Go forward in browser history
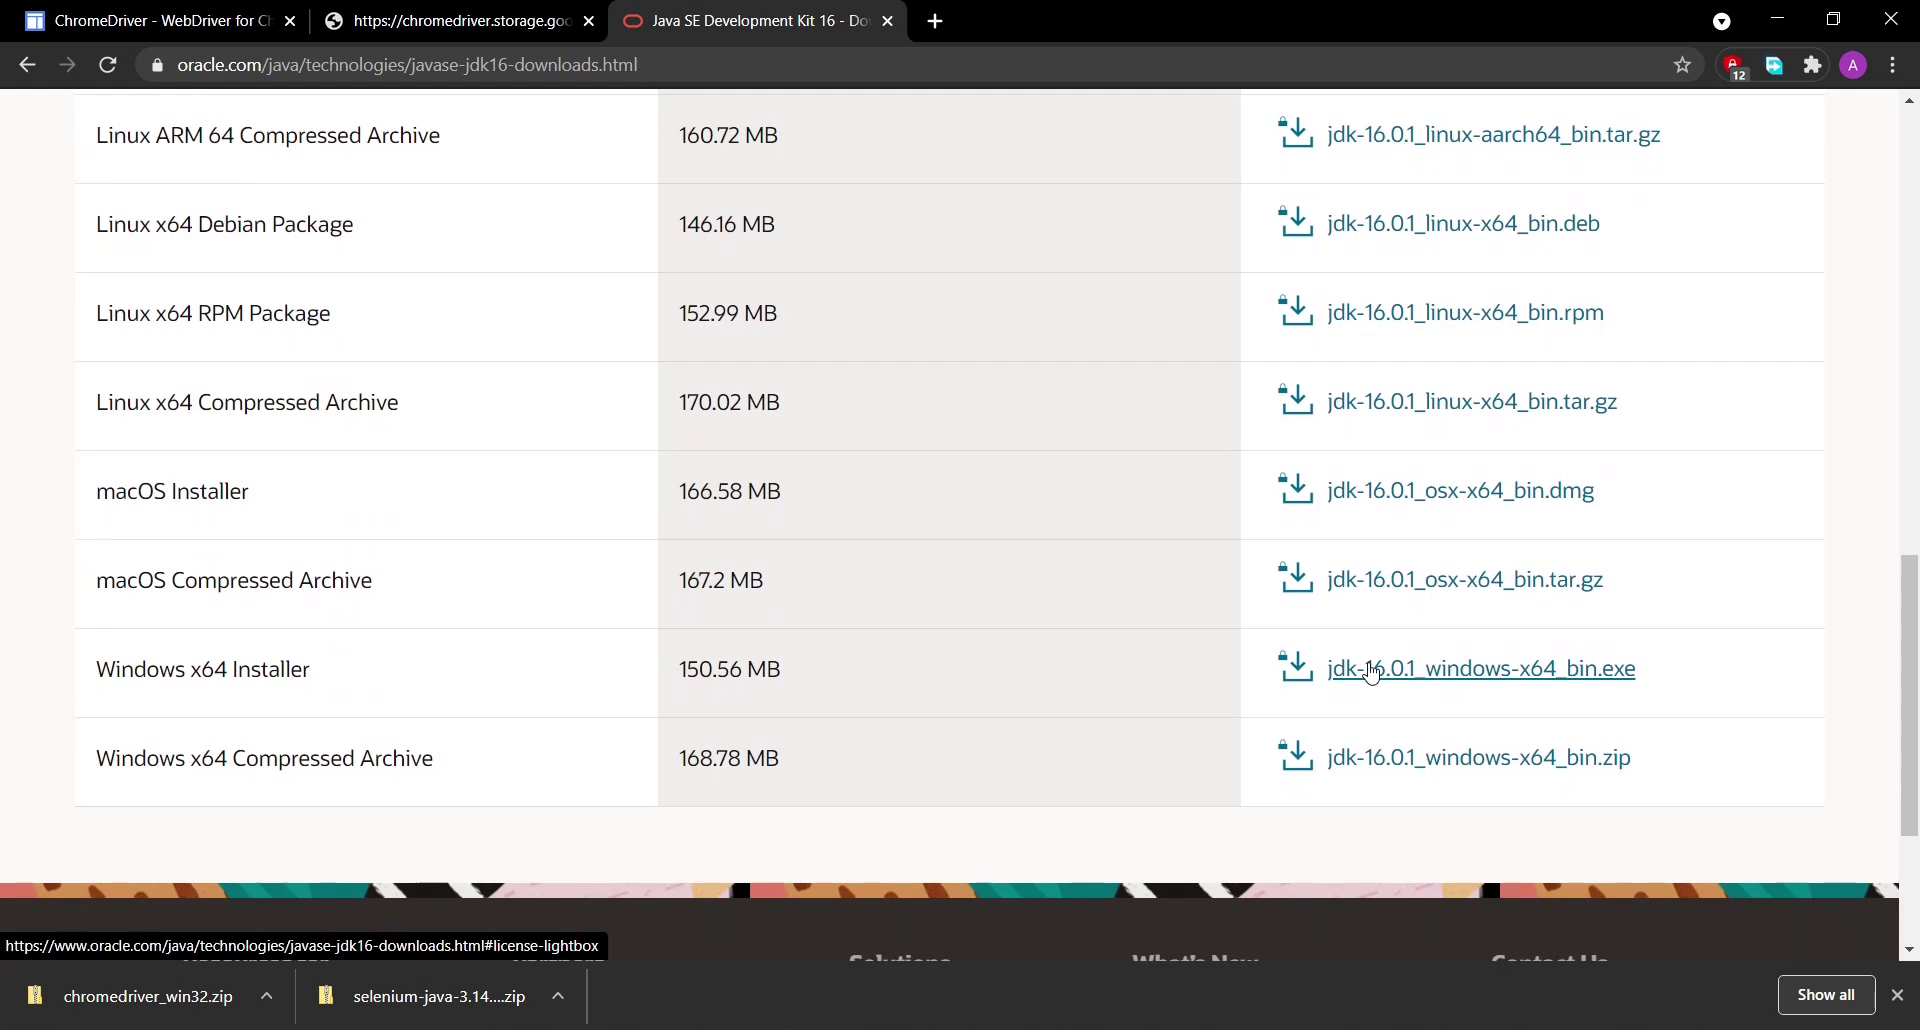Viewport: 1920px width, 1030px height. (x=67, y=65)
